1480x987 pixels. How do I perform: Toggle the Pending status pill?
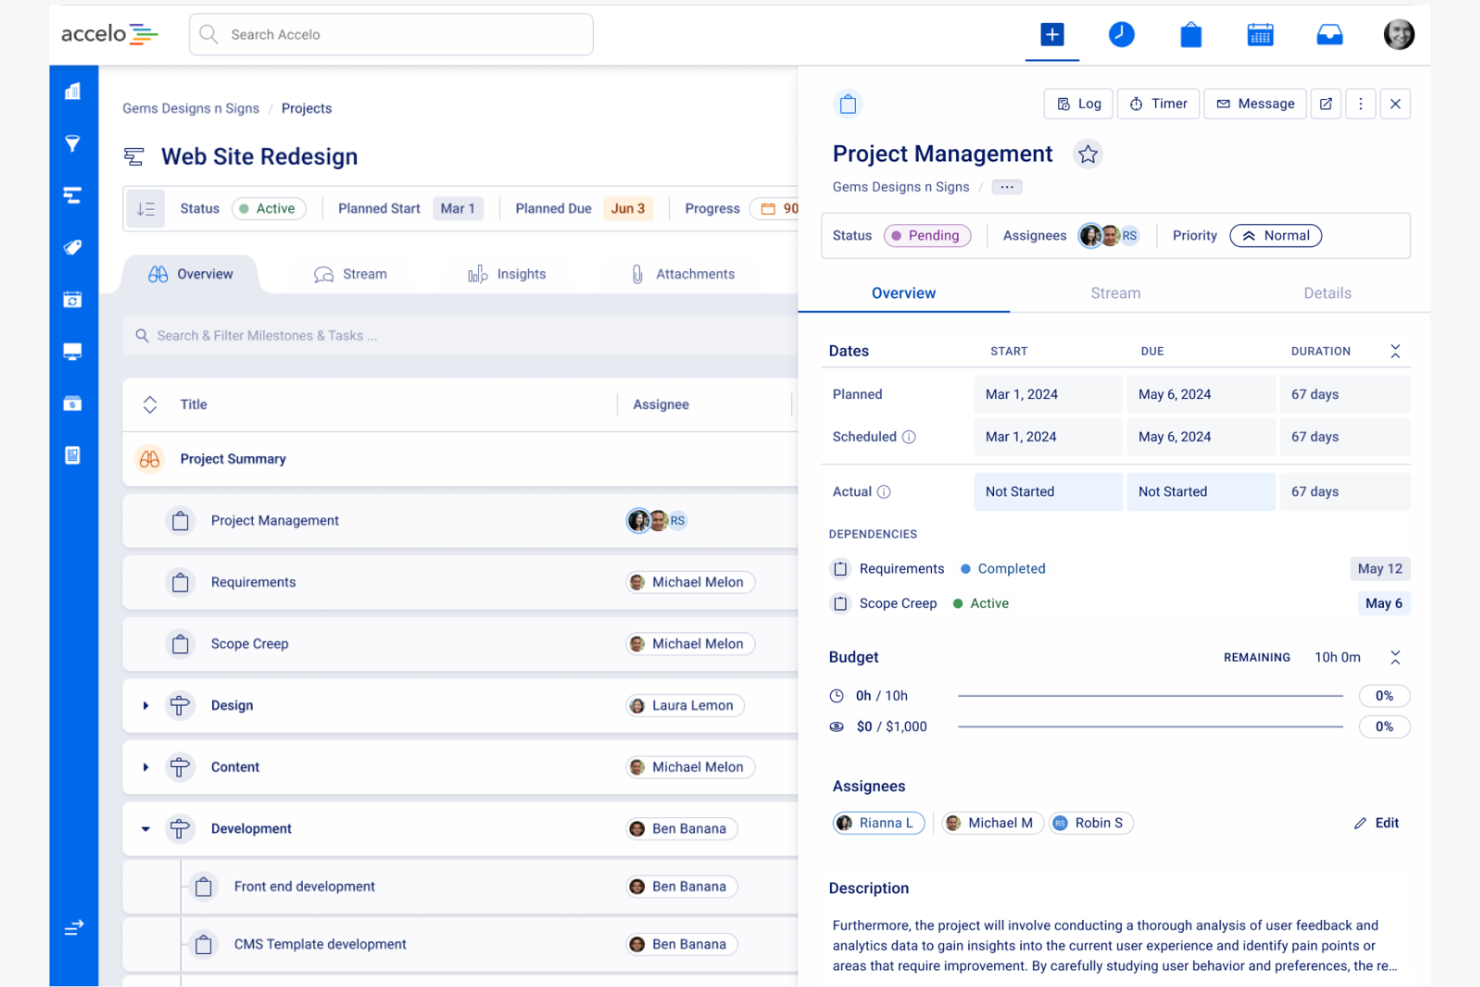click(926, 236)
